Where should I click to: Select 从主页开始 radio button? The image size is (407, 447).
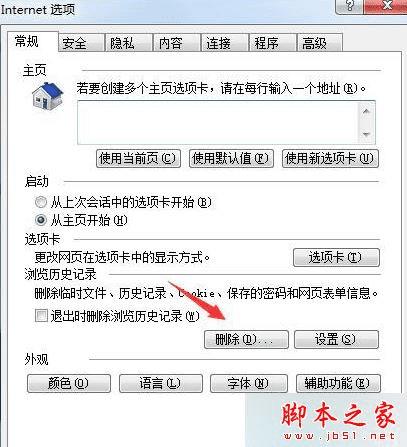[x=41, y=220]
